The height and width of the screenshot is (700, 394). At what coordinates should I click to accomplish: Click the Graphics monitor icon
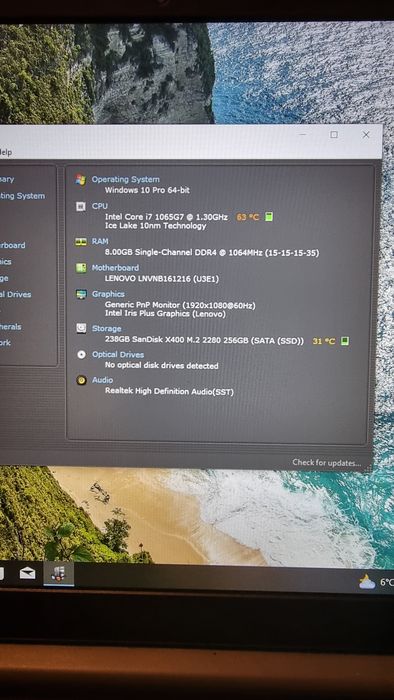(x=81, y=294)
